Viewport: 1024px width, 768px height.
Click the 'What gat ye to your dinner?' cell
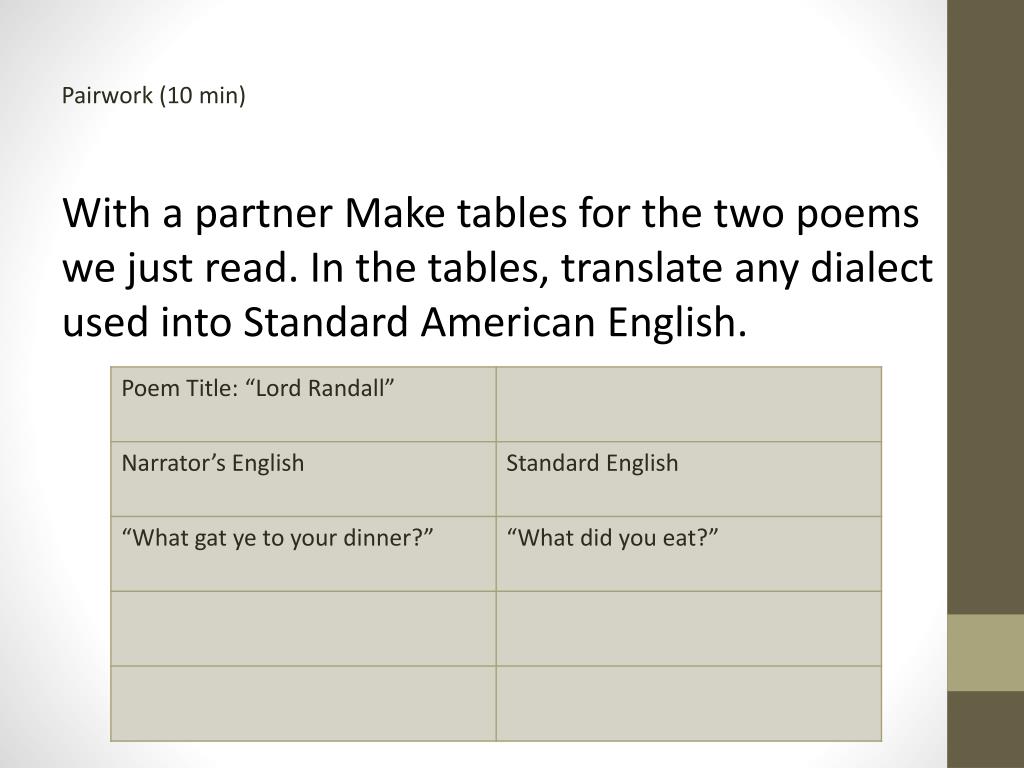[x=303, y=554]
